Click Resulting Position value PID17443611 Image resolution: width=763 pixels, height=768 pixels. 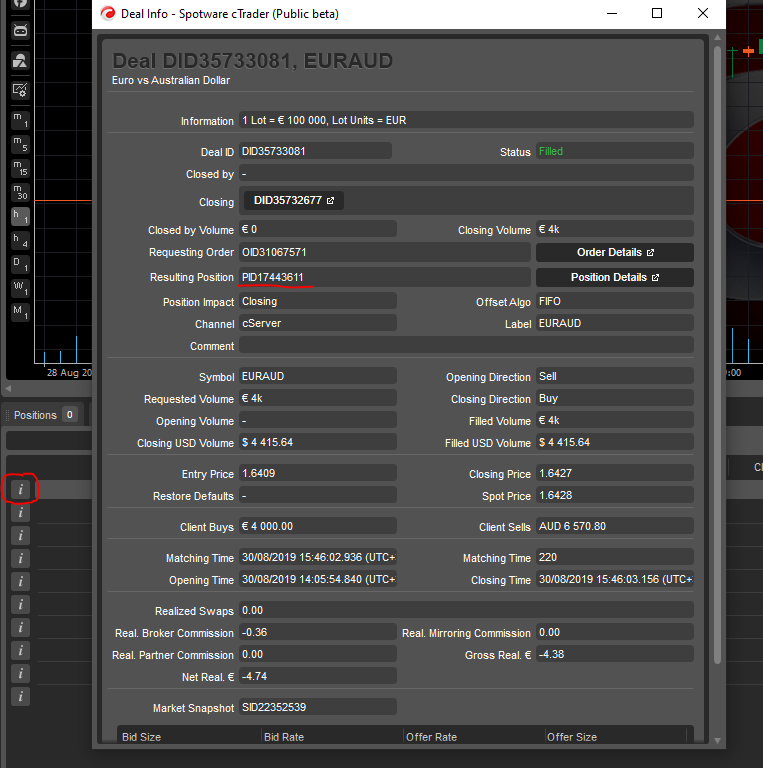point(385,277)
